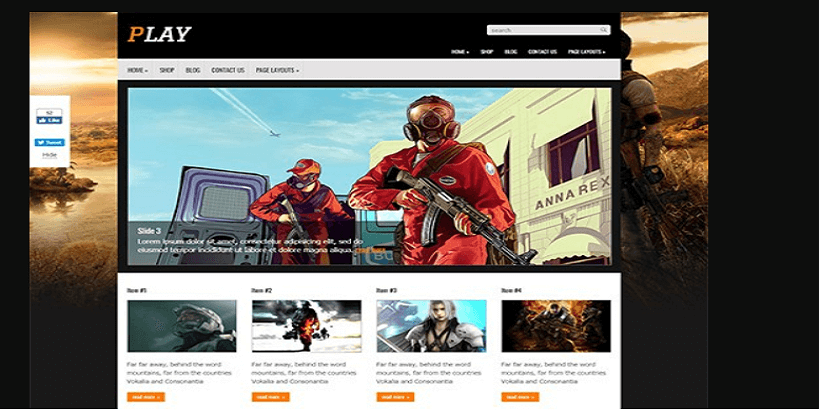Click the Twitter Tweet button
Viewport: 820px width, 410px height.
(50, 142)
